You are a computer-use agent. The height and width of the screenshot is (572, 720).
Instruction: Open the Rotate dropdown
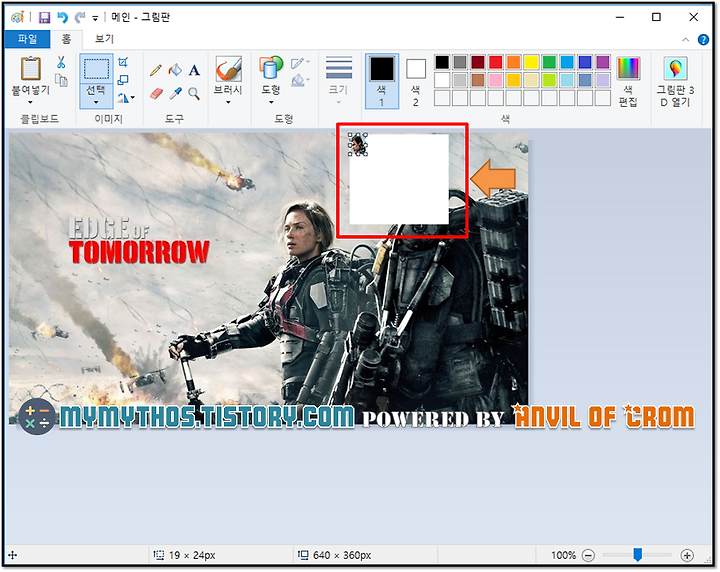(126, 97)
